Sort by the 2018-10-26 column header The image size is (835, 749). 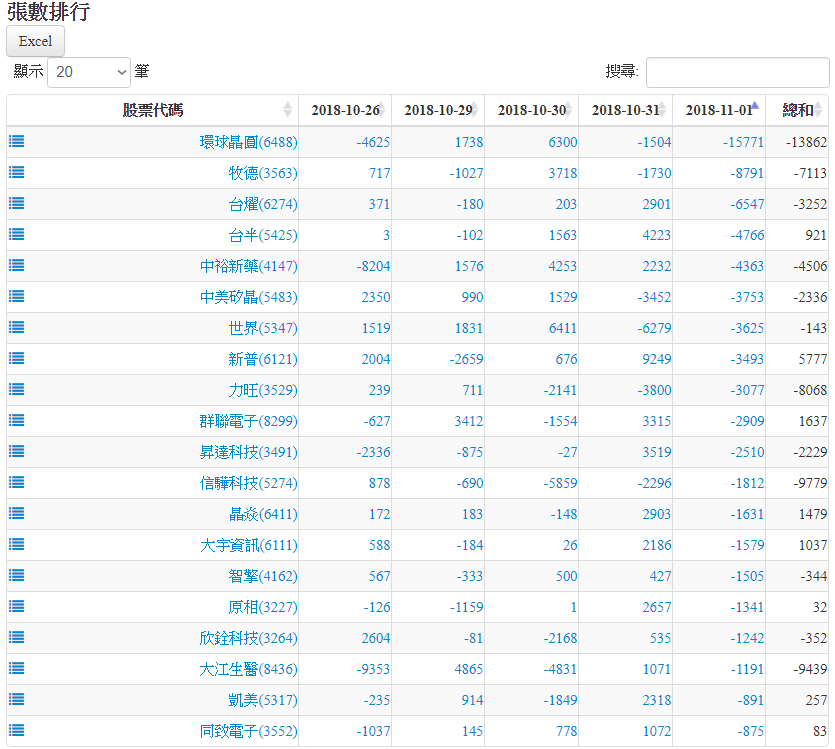[345, 110]
